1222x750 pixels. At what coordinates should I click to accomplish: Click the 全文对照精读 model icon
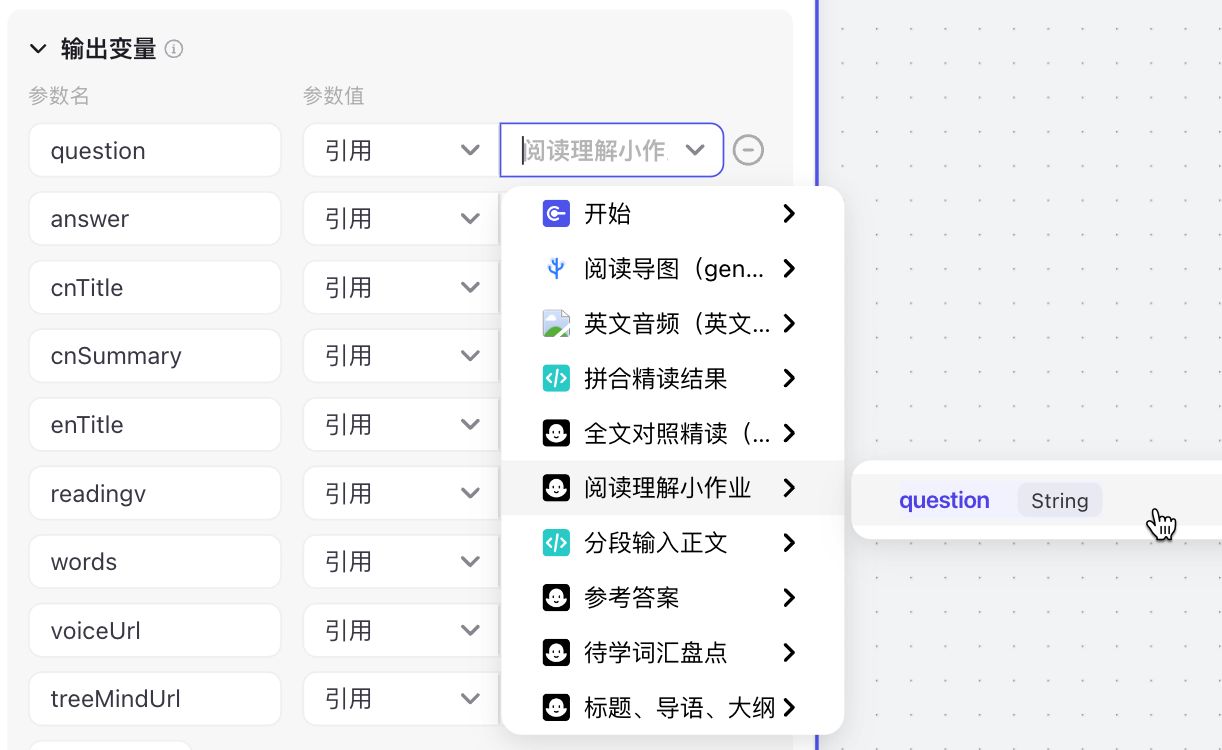556,433
